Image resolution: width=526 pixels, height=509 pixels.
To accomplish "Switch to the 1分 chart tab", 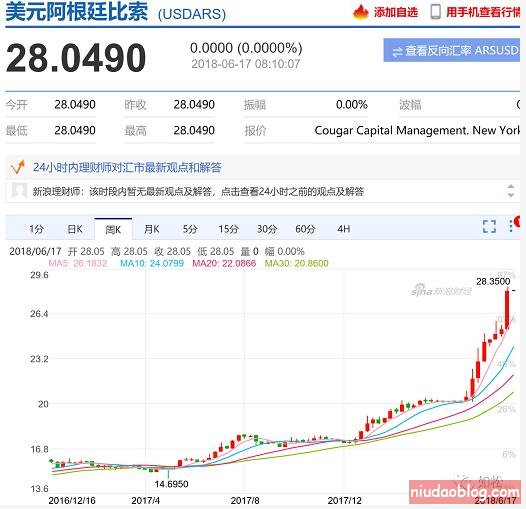I will pos(36,229).
